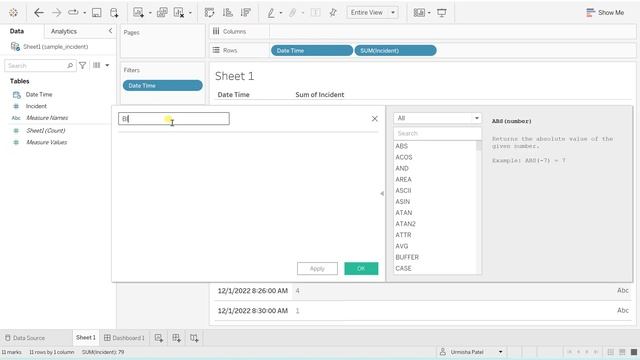Screen dimensions: 640x360
Task: Click the new worksheet tab icon
Action: pos(158,338)
